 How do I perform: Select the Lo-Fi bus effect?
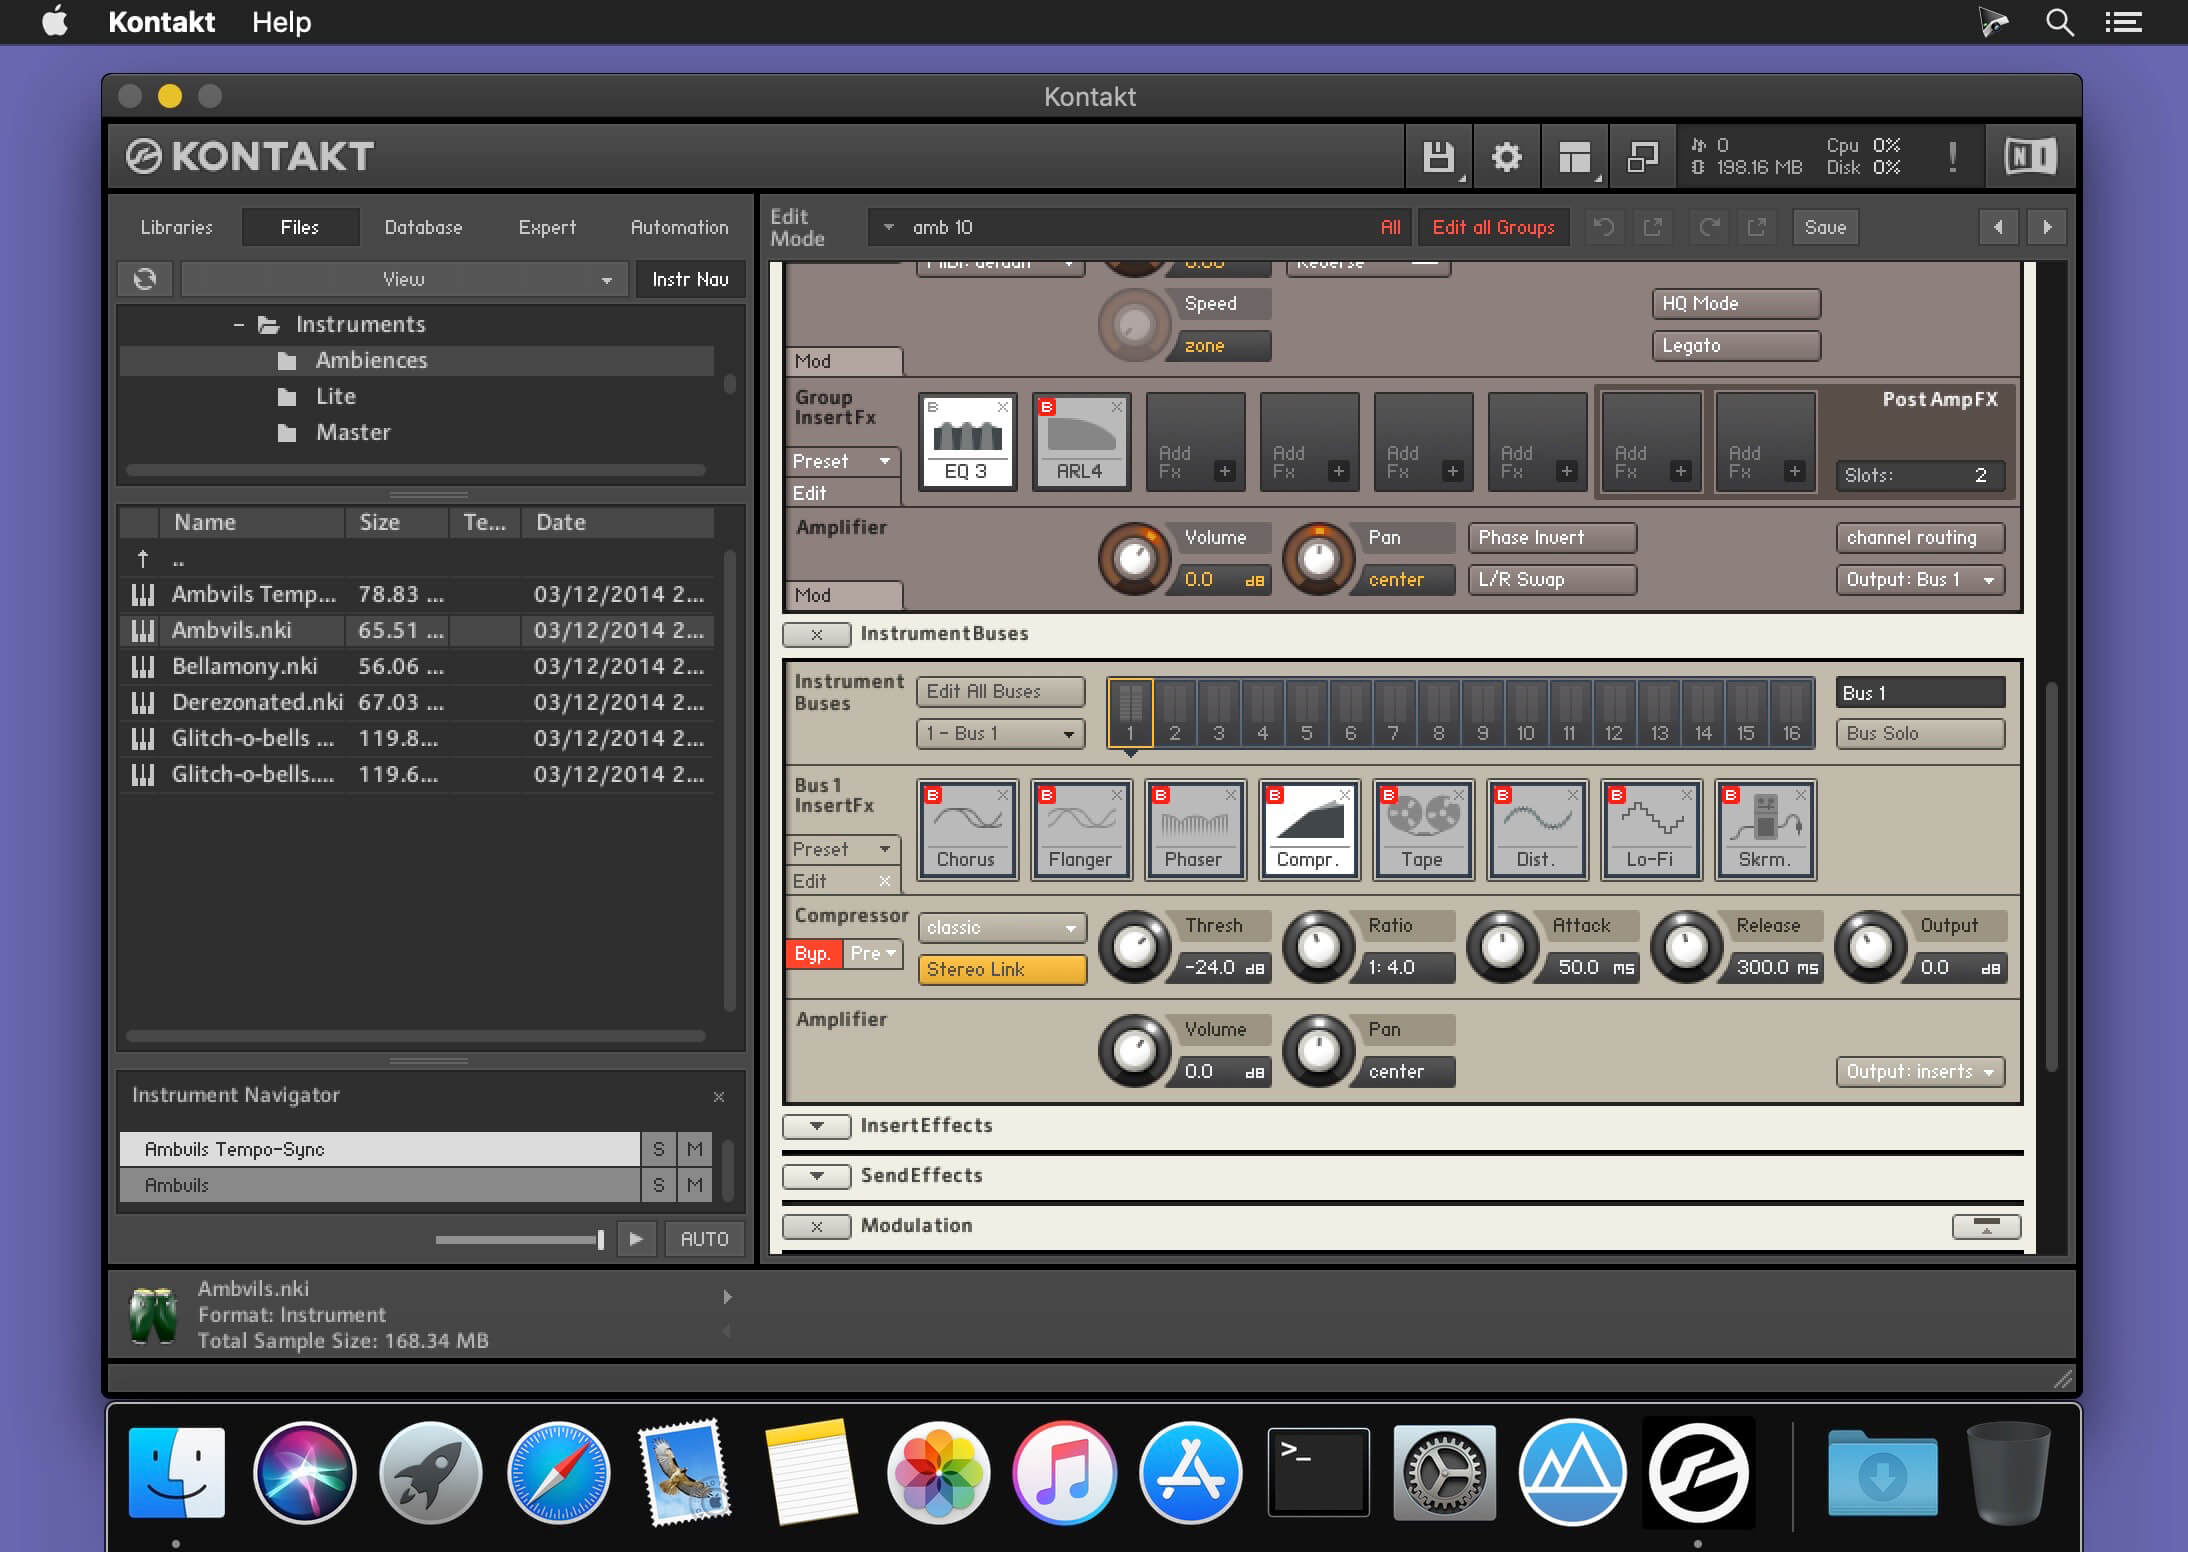pos(1651,830)
